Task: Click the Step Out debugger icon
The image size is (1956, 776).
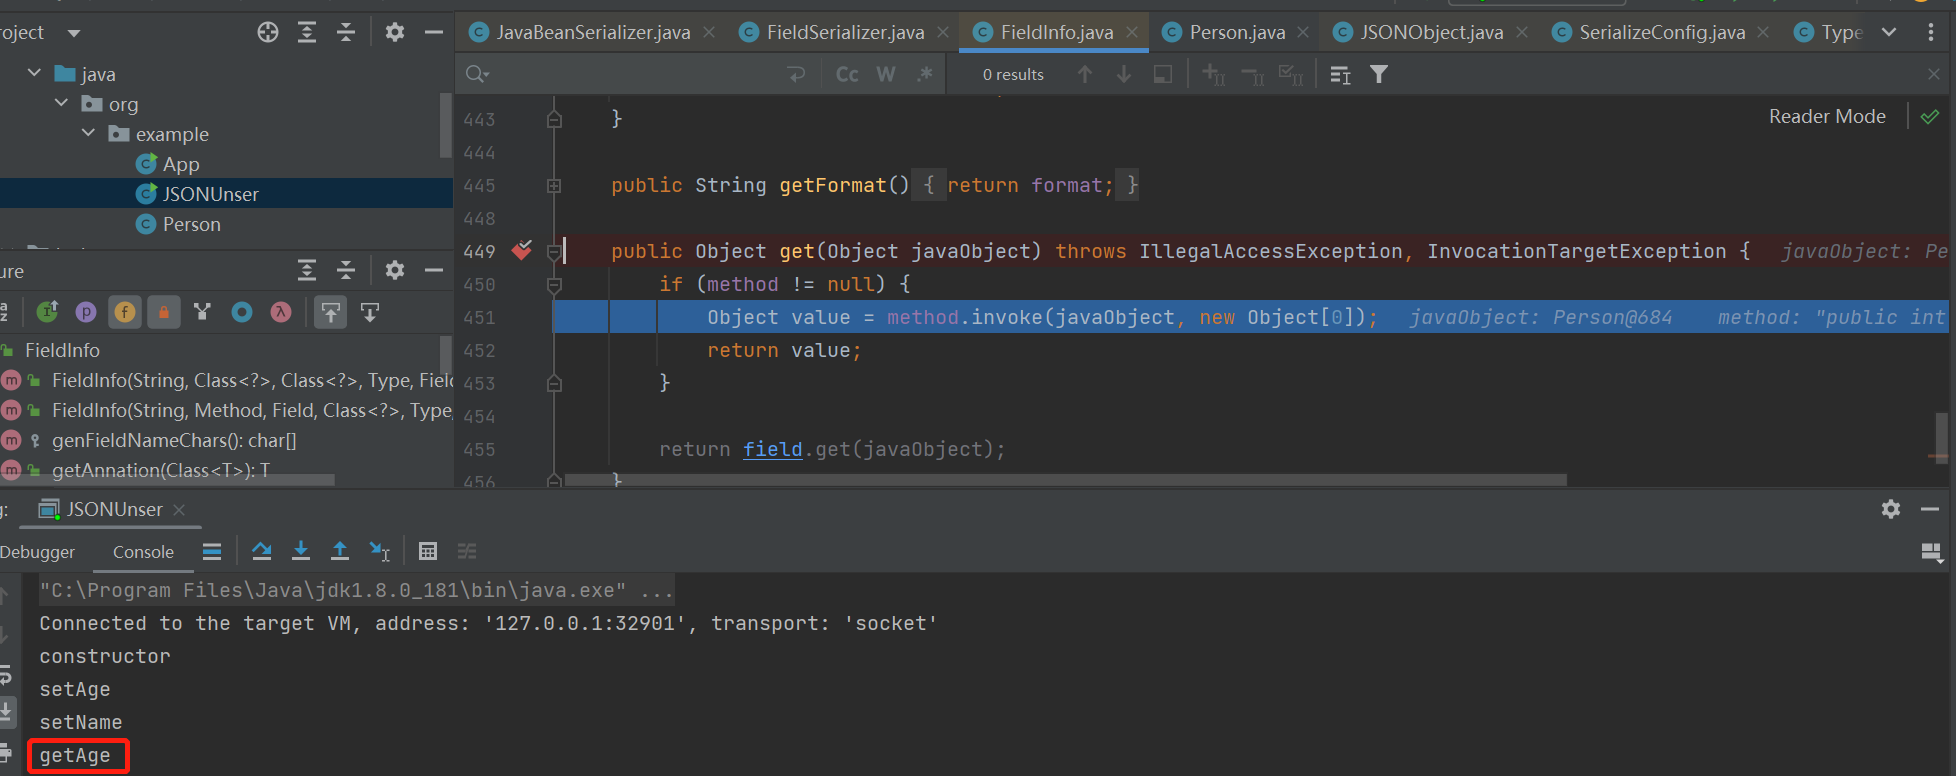Action: [340, 551]
